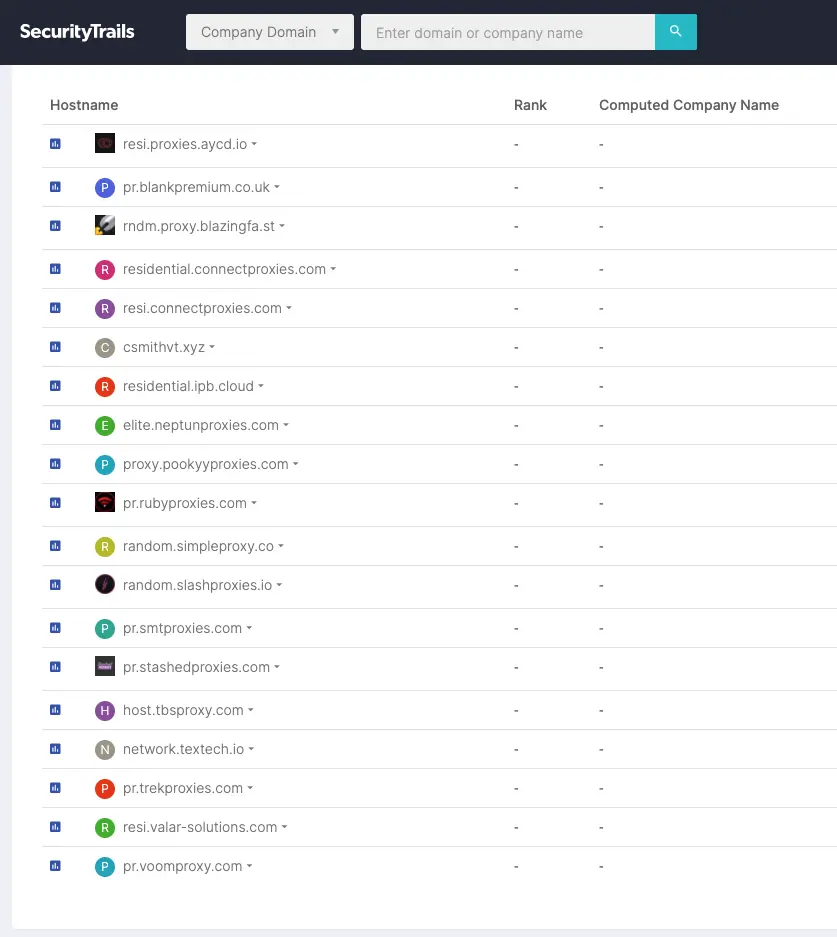This screenshot has height=937, width=837.
Task: Click the red favicon of pr.trekproxies.com
Action: (104, 788)
